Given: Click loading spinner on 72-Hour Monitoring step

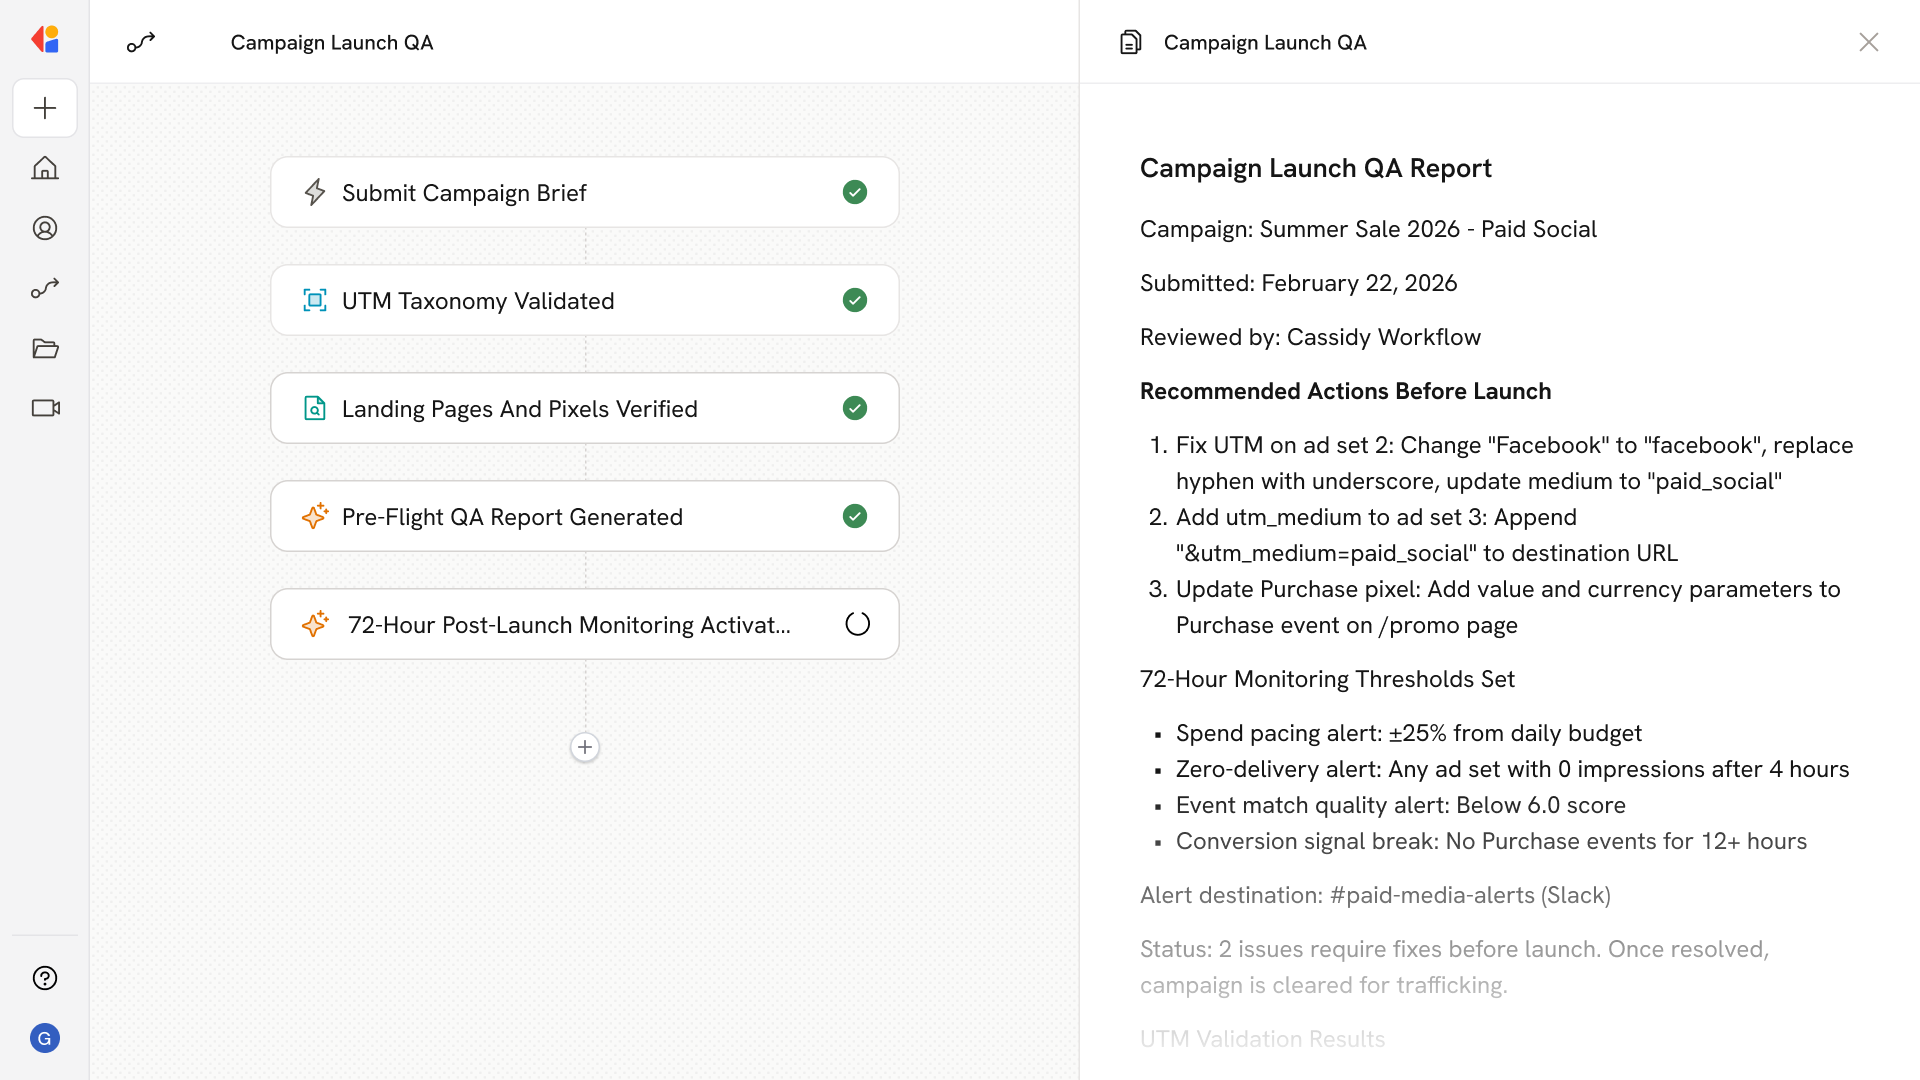Looking at the screenshot, I should pos(857,624).
